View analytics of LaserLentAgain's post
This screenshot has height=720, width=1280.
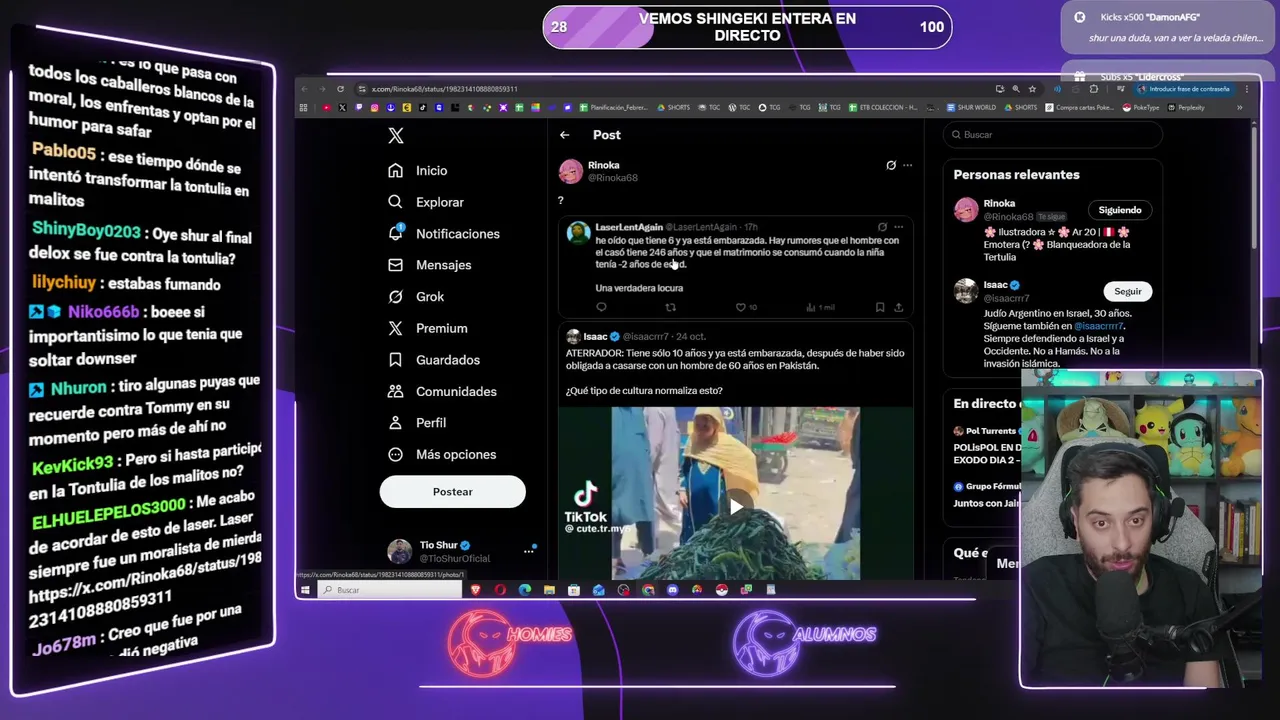(x=821, y=308)
